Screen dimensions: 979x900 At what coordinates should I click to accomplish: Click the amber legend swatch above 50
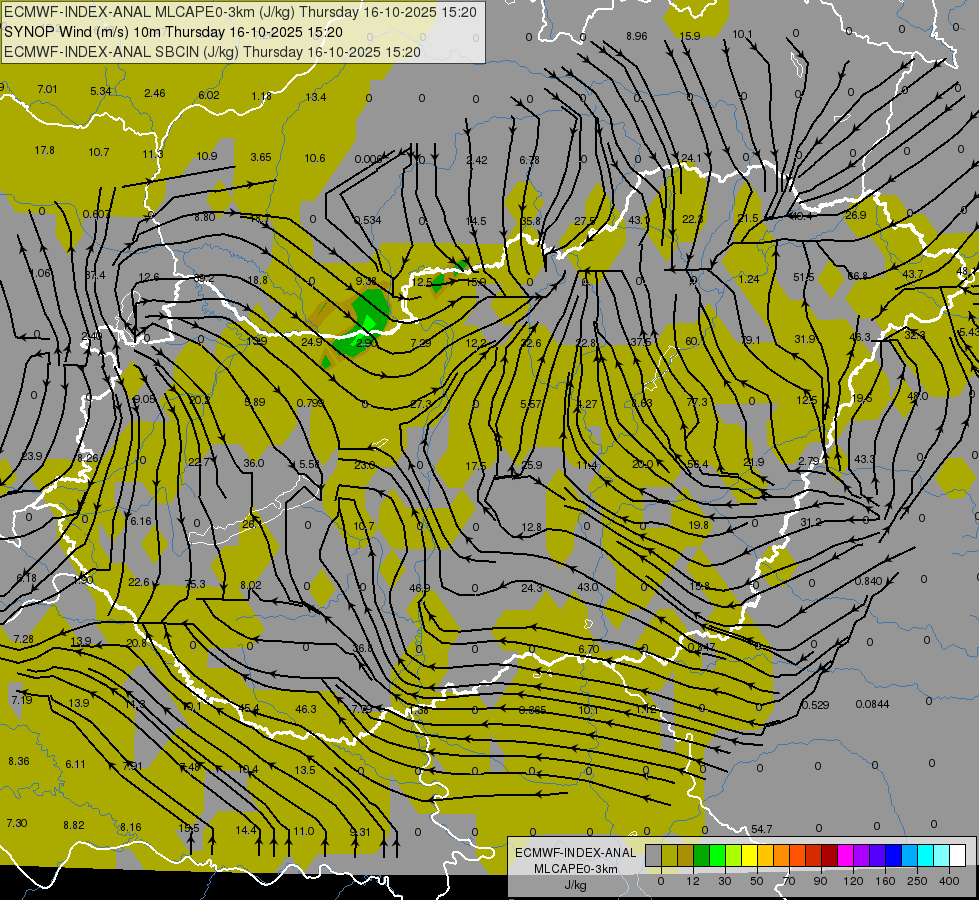click(x=765, y=856)
